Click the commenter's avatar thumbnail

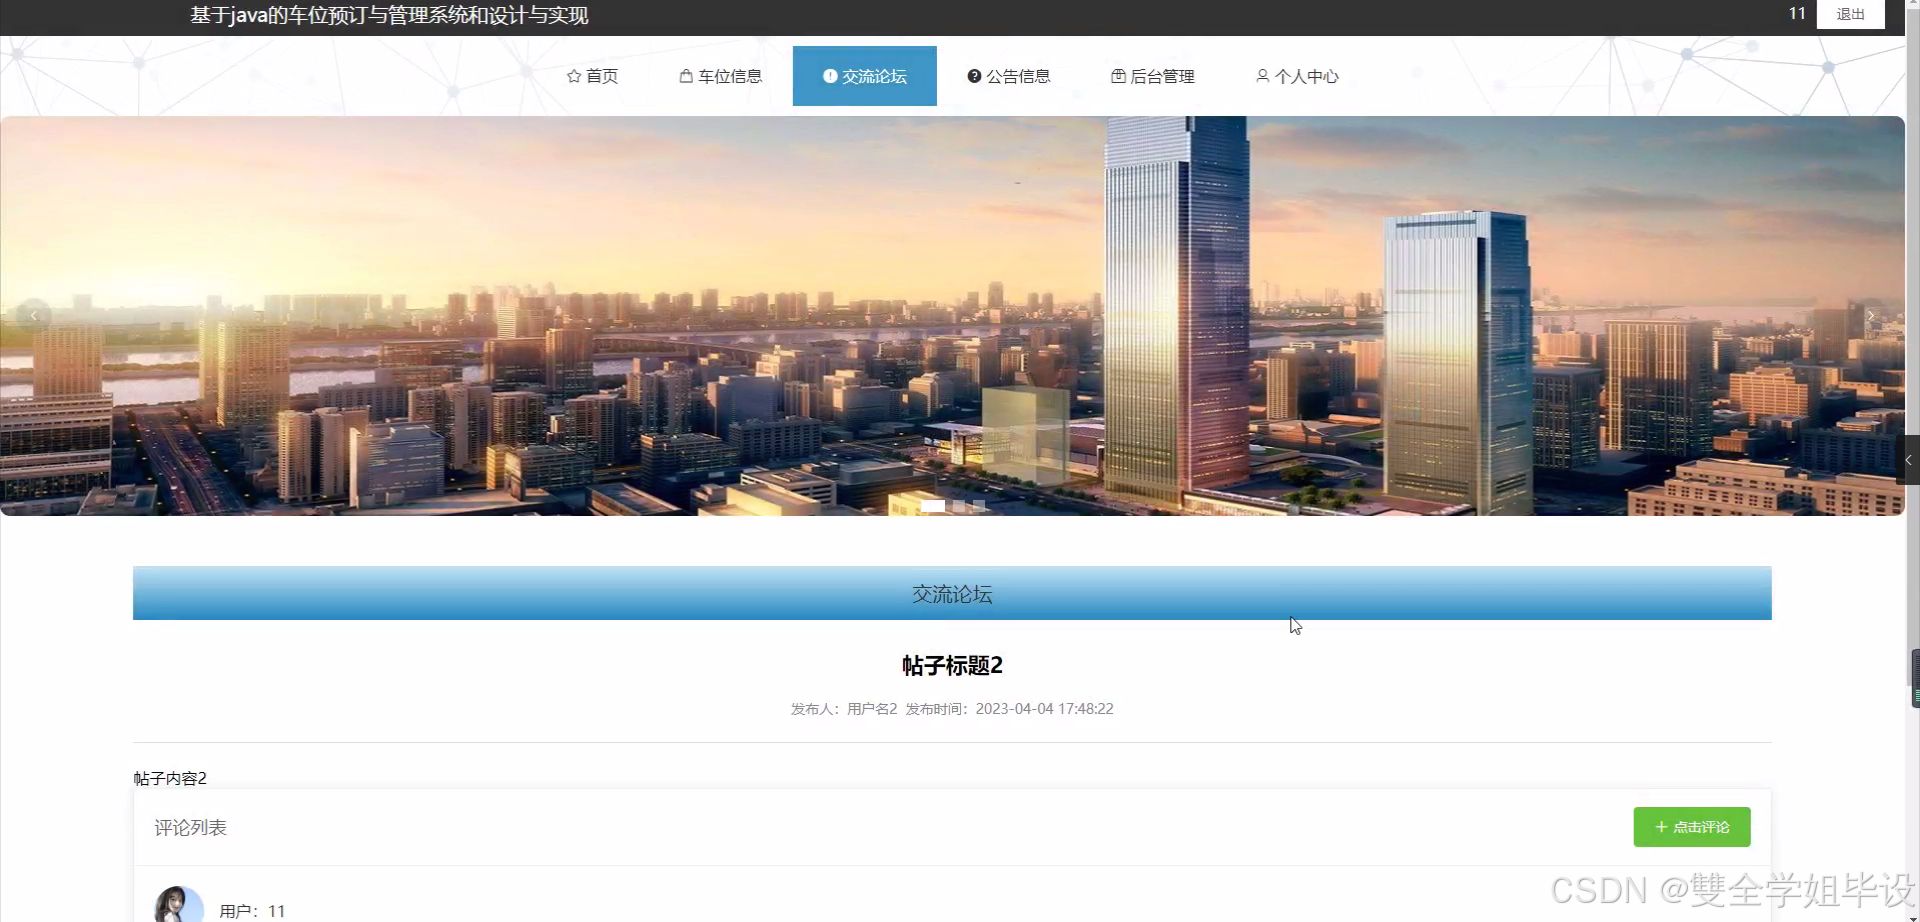coord(178,903)
